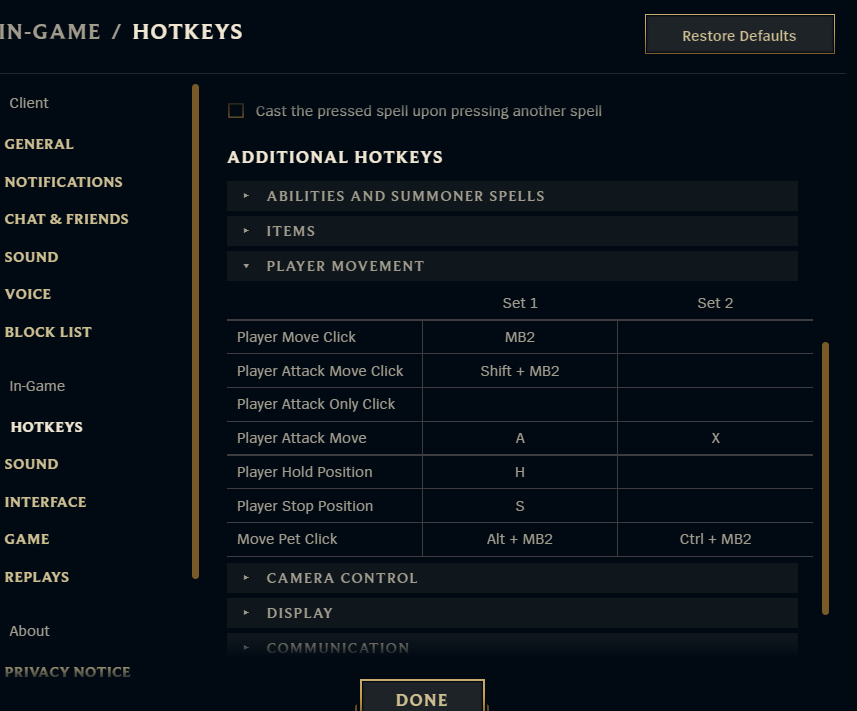The image size is (857, 711).
Task: Go to Notifications settings
Action: [63, 182]
